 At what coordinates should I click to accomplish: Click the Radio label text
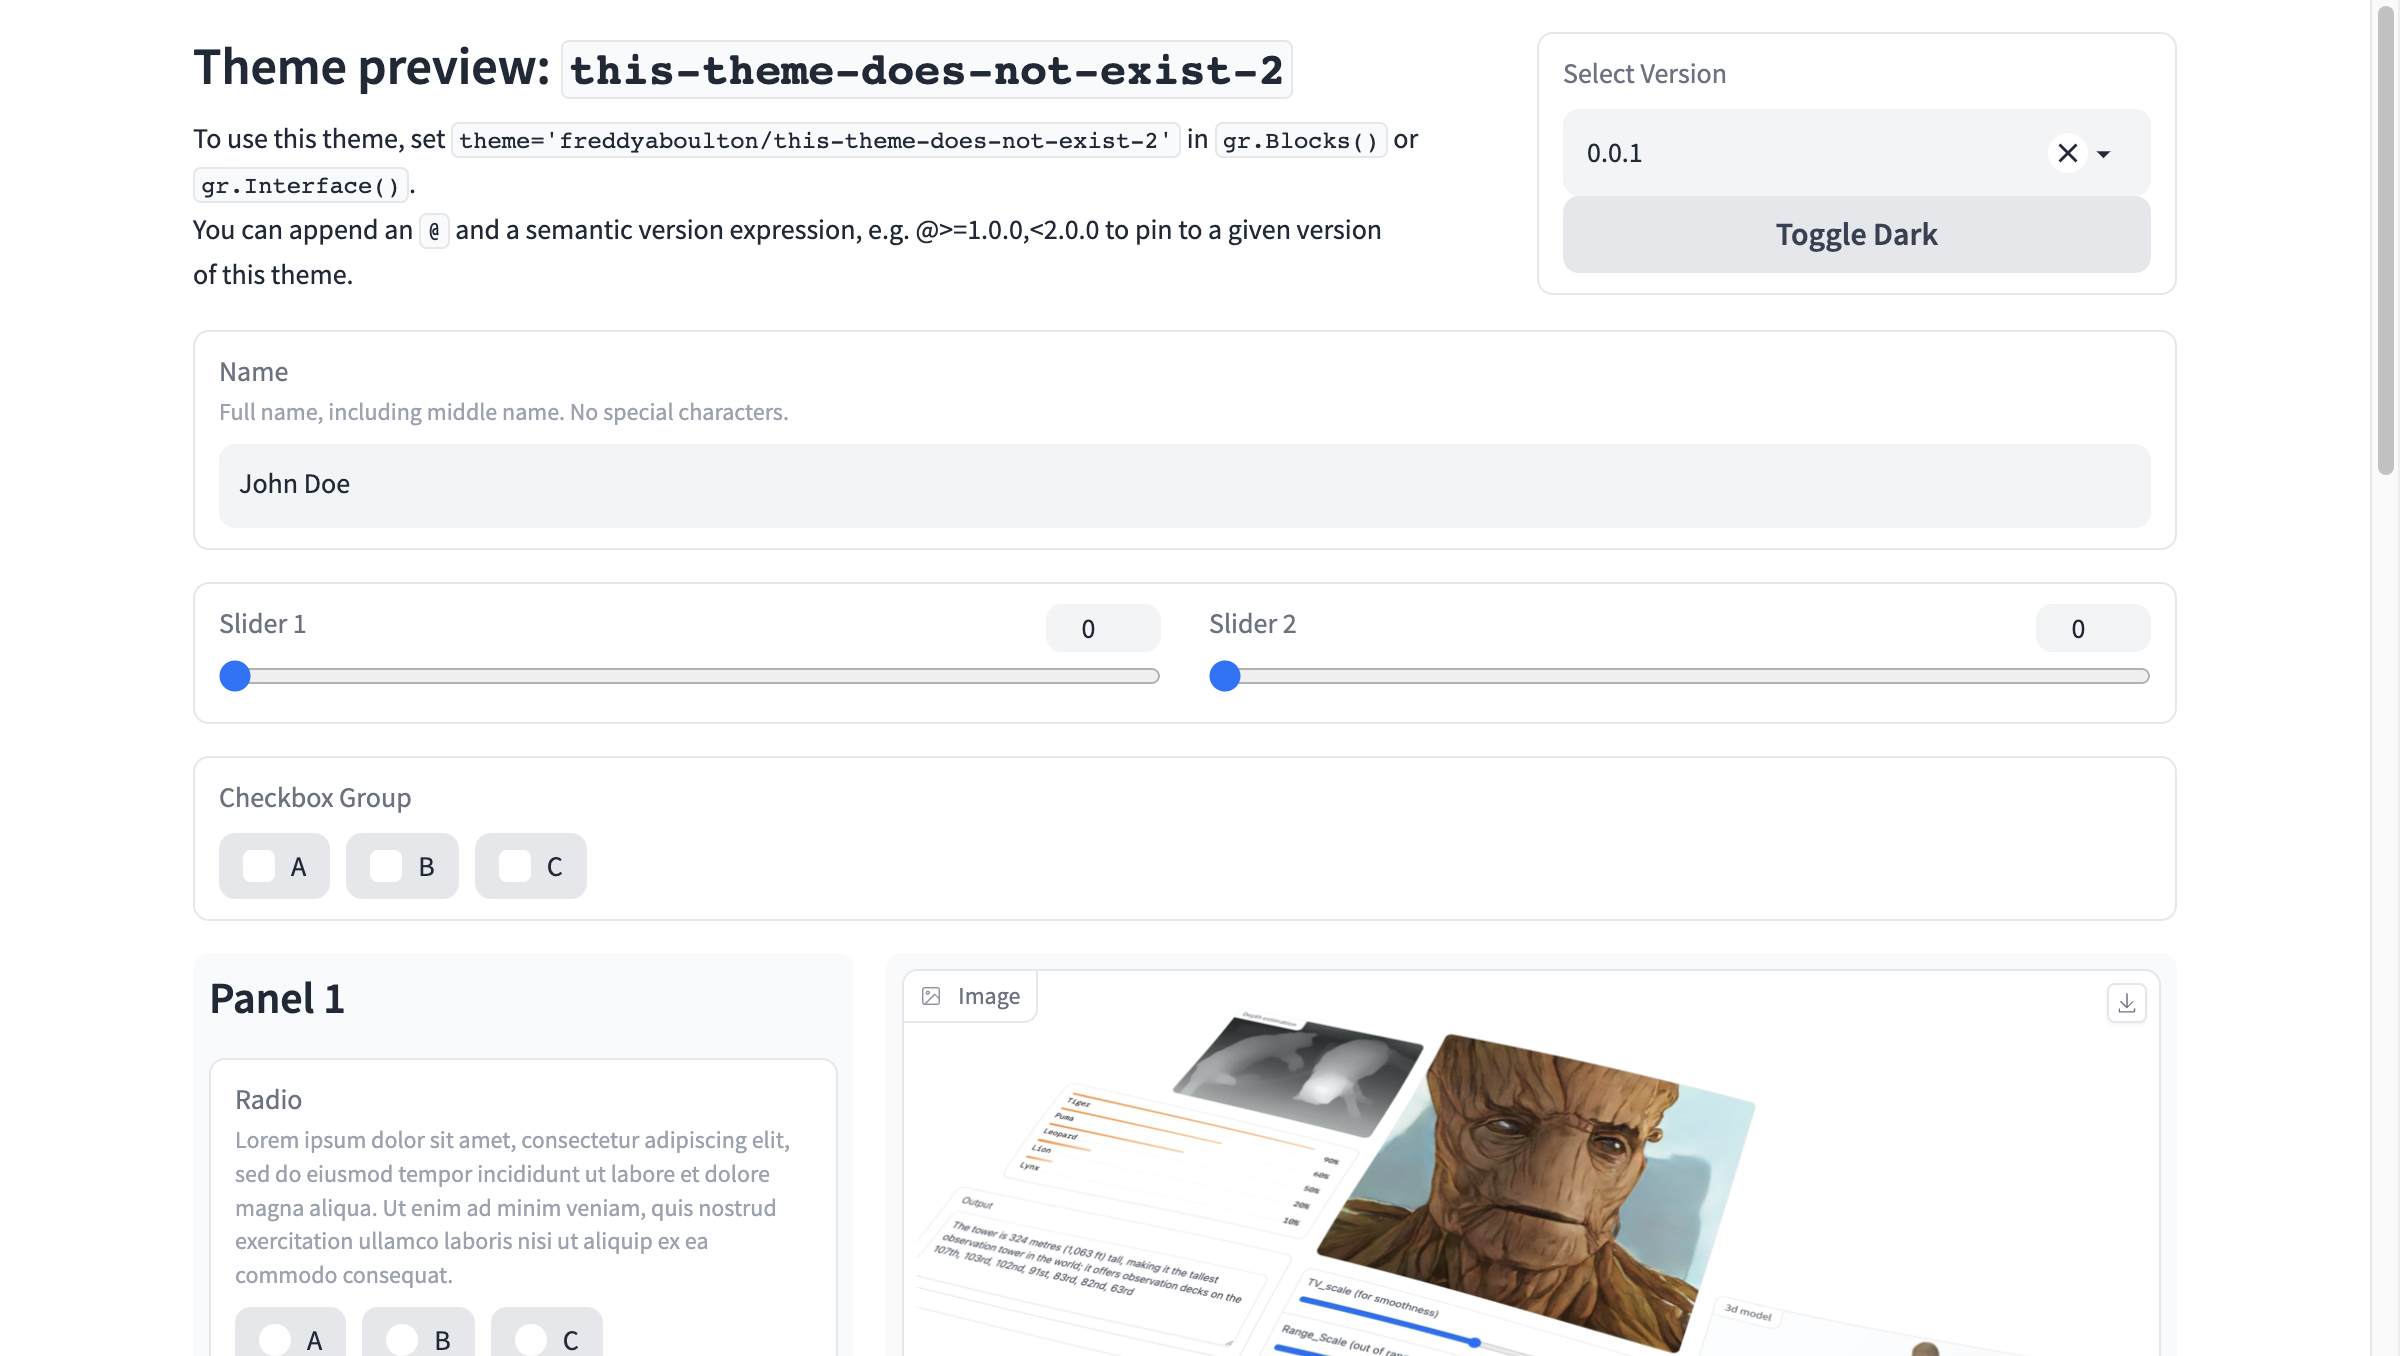(x=268, y=1100)
